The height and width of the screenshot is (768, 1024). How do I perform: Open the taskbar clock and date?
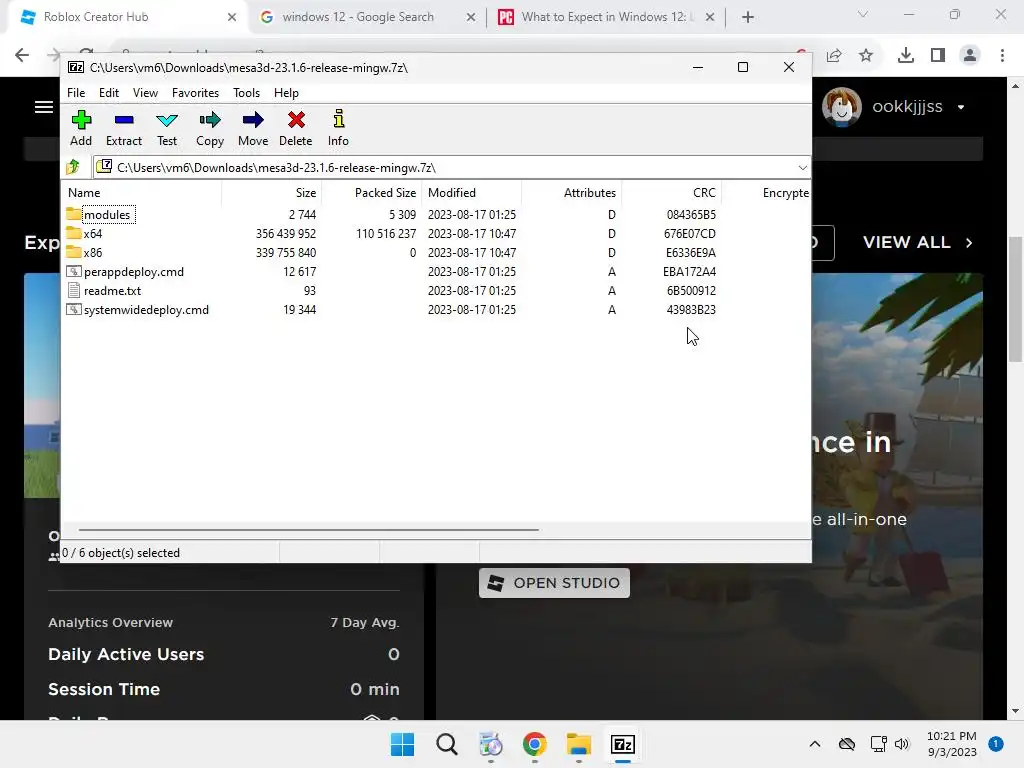pos(952,744)
